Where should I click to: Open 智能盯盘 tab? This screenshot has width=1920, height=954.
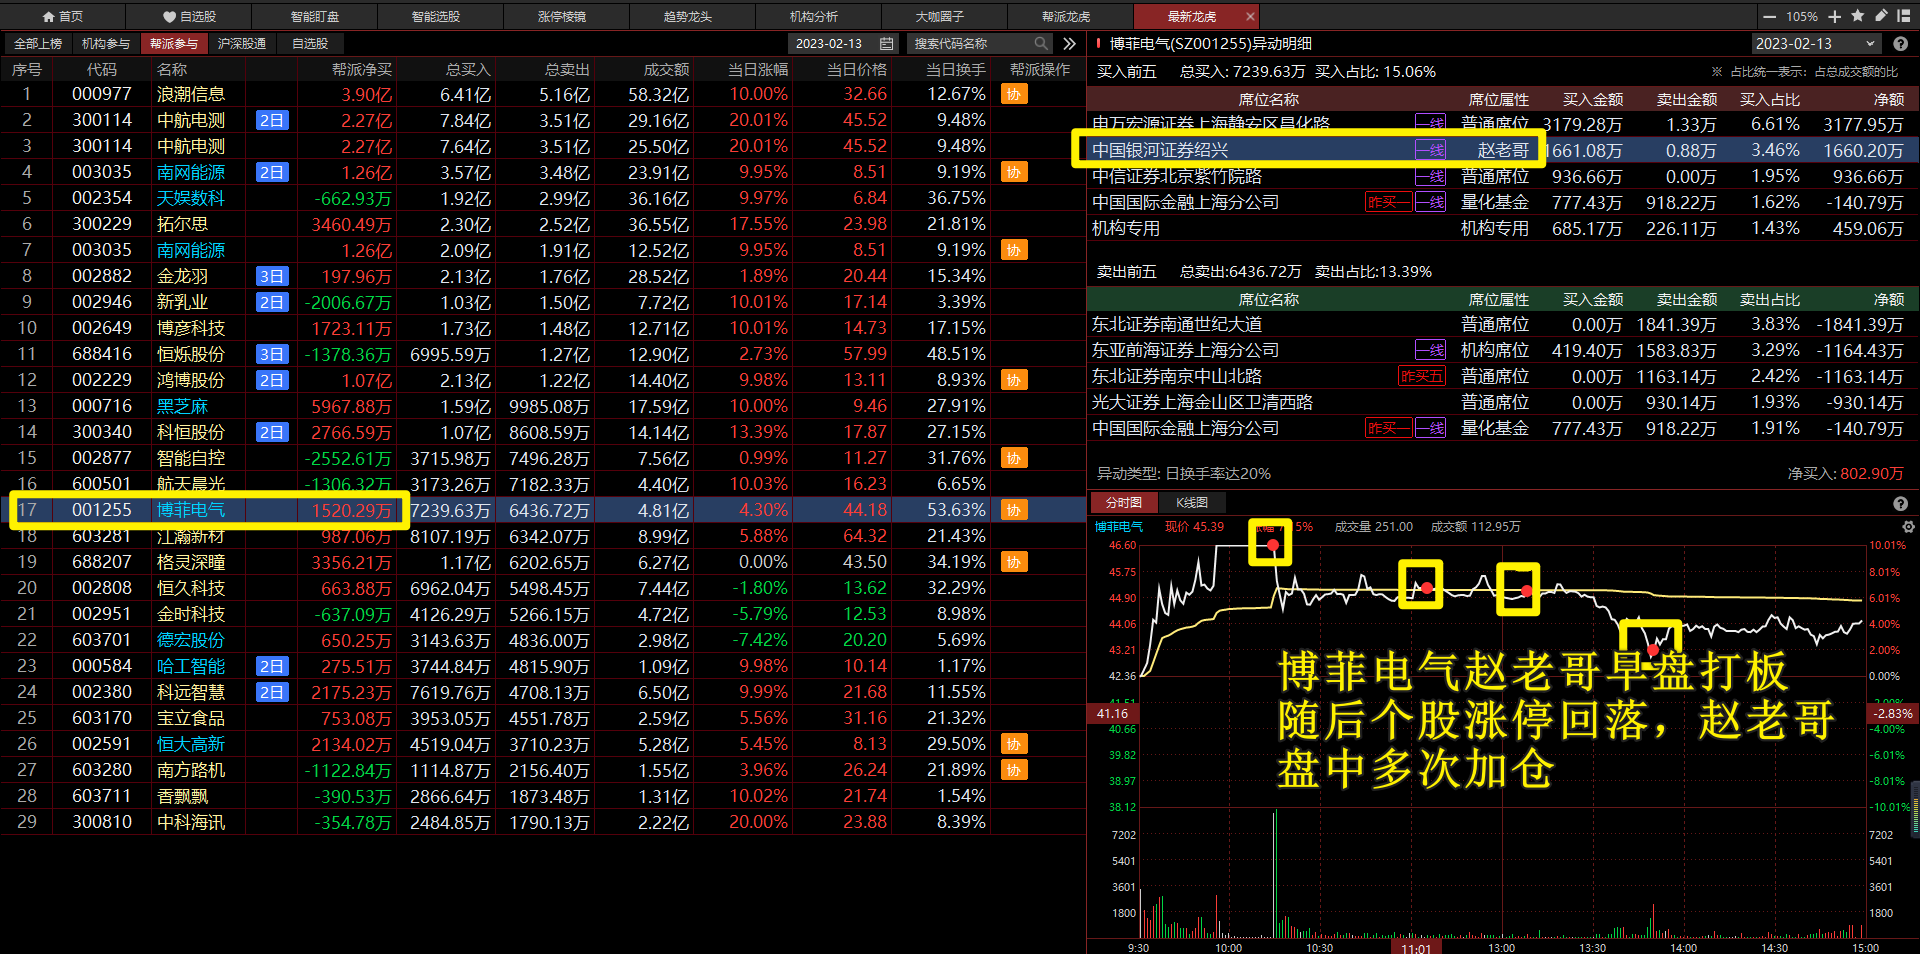[315, 17]
